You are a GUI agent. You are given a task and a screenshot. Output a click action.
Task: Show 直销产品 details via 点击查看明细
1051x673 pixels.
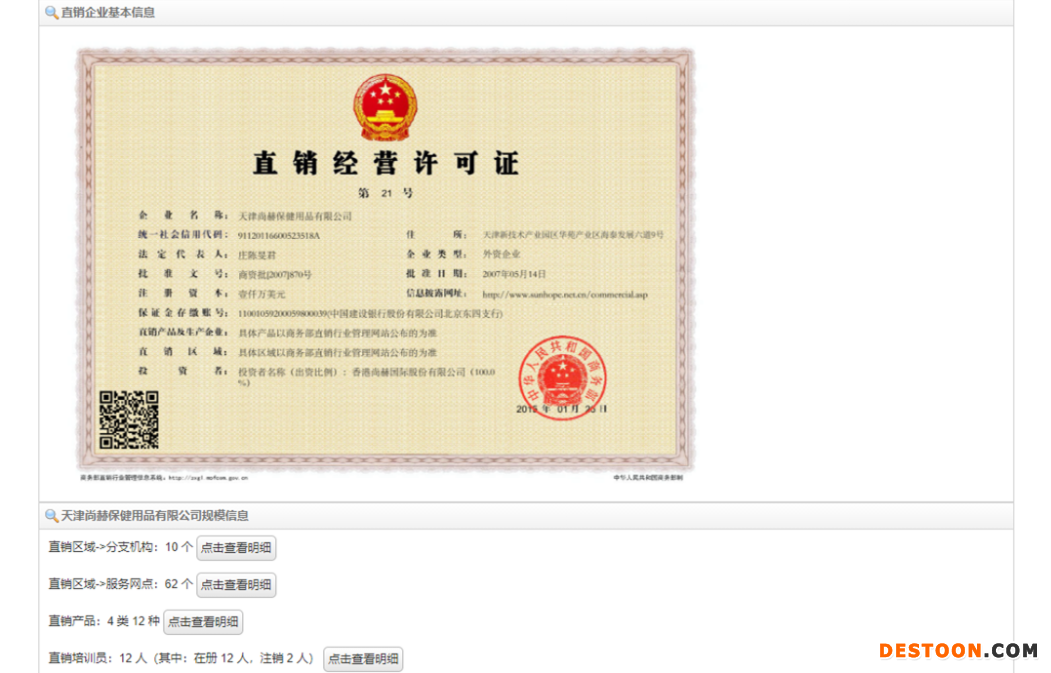click(x=203, y=622)
